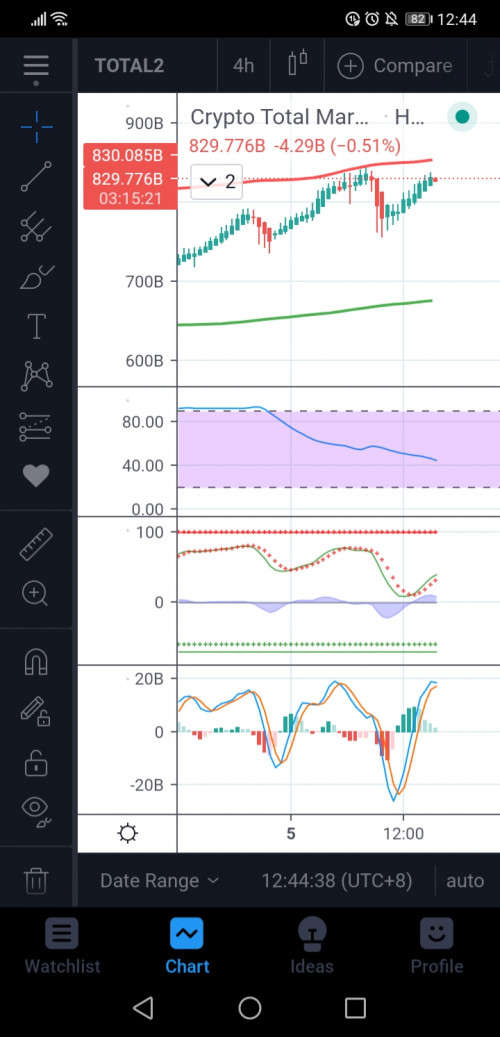
Task: Open the hamburger menu
Action: tap(36, 65)
